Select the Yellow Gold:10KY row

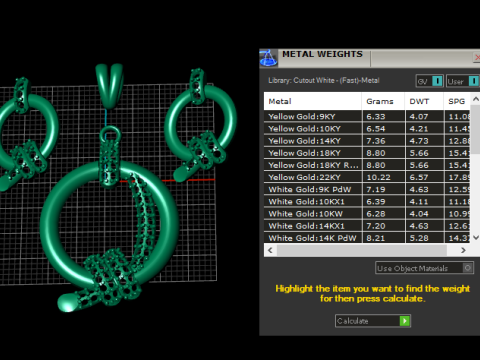(x=367, y=129)
